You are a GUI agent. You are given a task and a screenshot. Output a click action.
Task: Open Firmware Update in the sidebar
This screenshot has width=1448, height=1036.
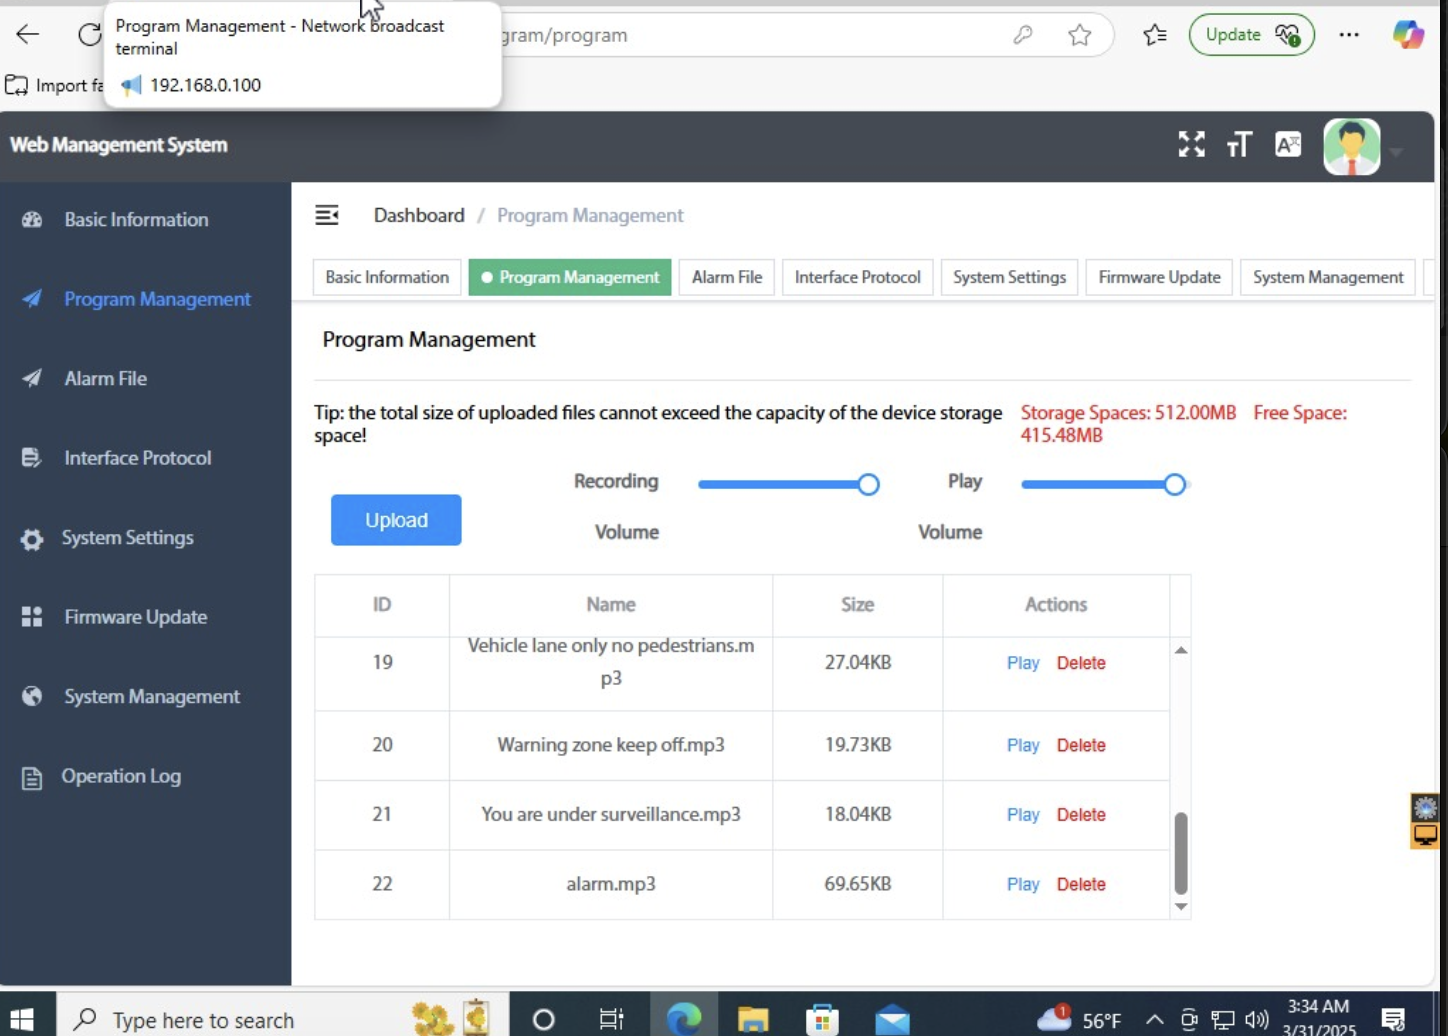(145, 617)
